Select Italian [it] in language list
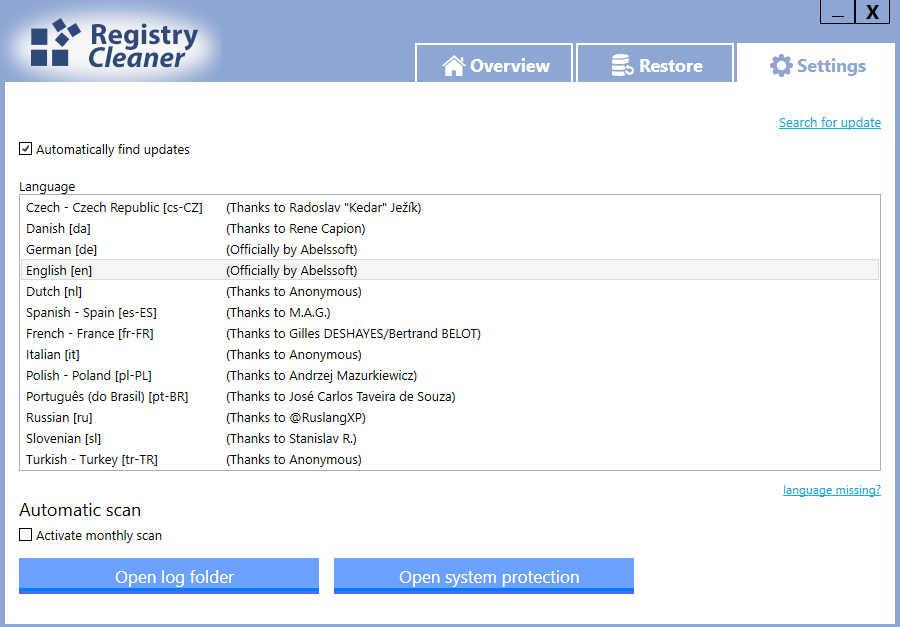The width and height of the screenshot is (900, 627). 449,354
